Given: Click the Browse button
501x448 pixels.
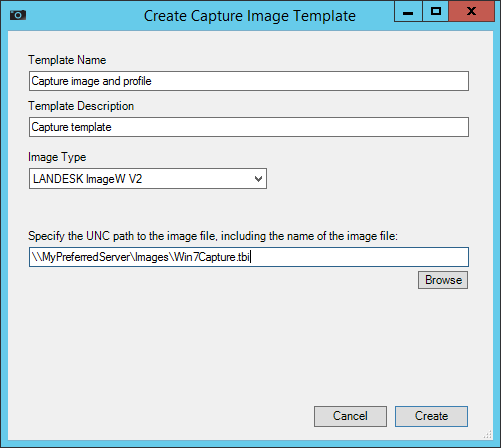Looking at the screenshot, I should click(443, 280).
